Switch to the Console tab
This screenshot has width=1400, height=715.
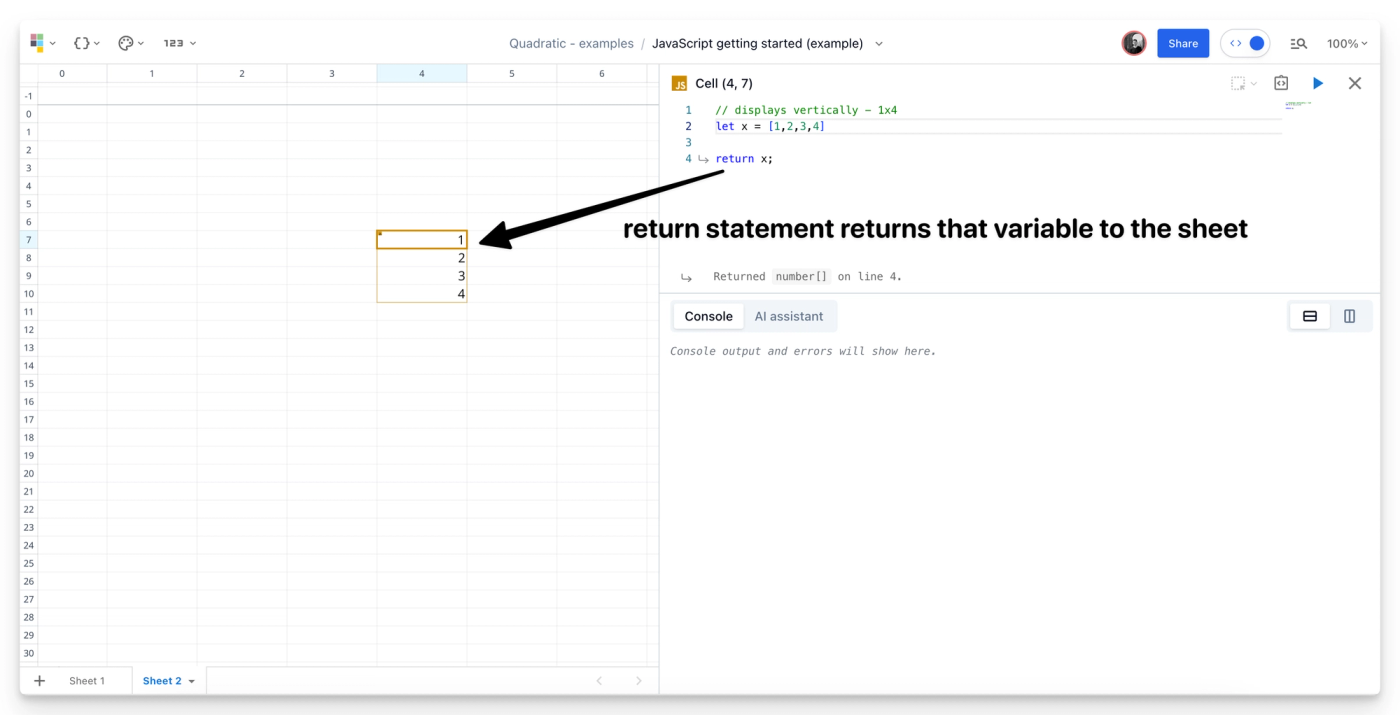(x=708, y=316)
